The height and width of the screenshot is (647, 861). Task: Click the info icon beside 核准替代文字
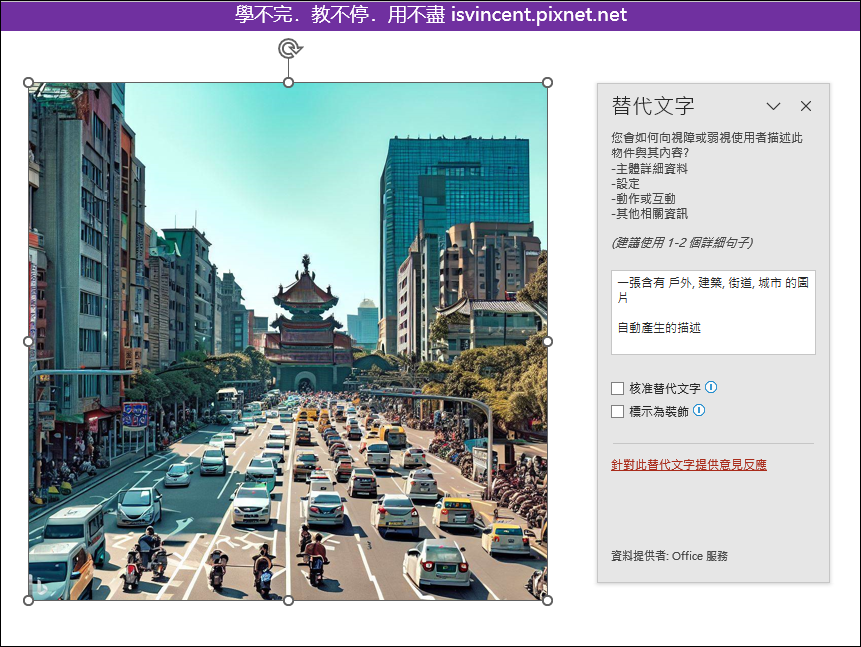pos(711,387)
